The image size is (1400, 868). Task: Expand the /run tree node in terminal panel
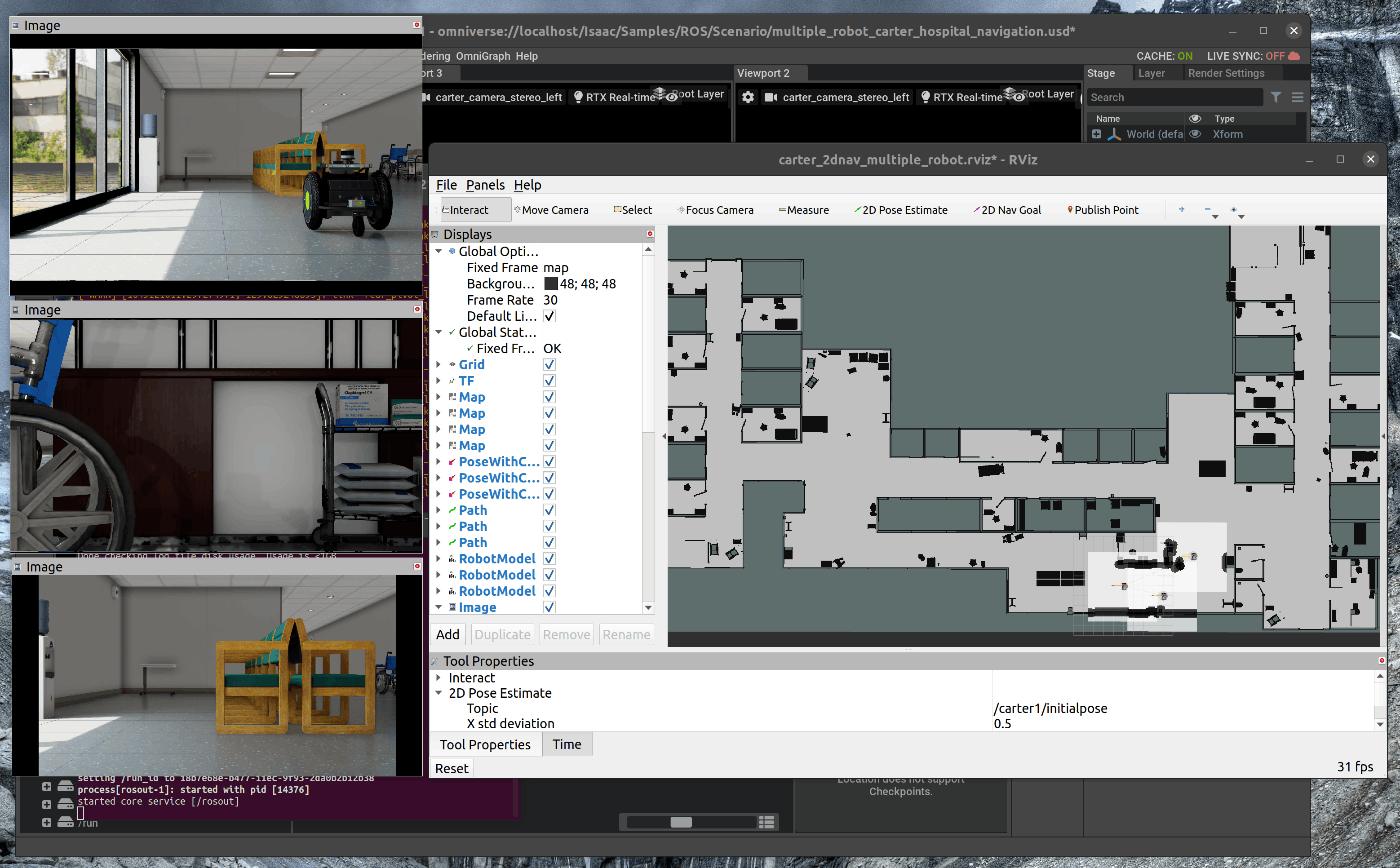pyautogui.click(x=46, y=823)
